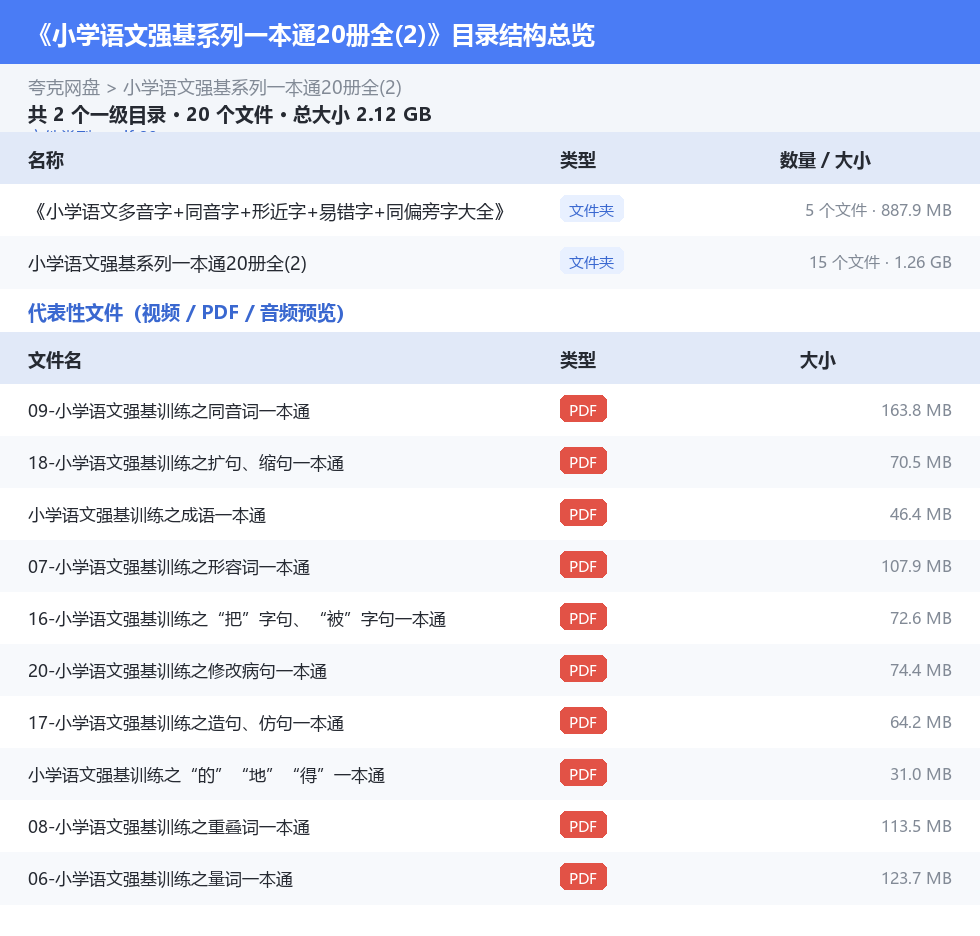Image resolution: width=980 pixels, height=936 pixels.
Task: Open file 16-“把”字句、“被”字句一本通
Action: pyautogui.click(x=490, y=618)
